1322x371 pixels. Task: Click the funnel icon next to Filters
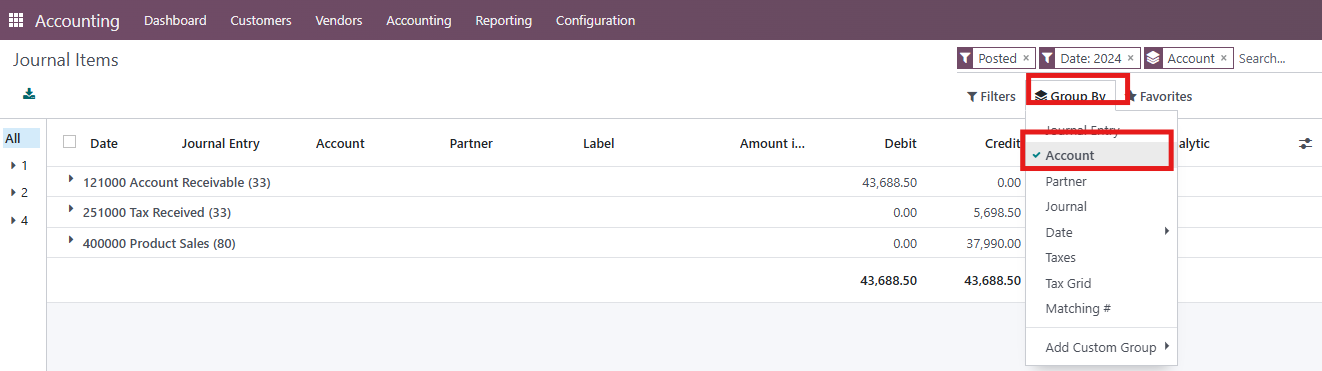(972, 97)
